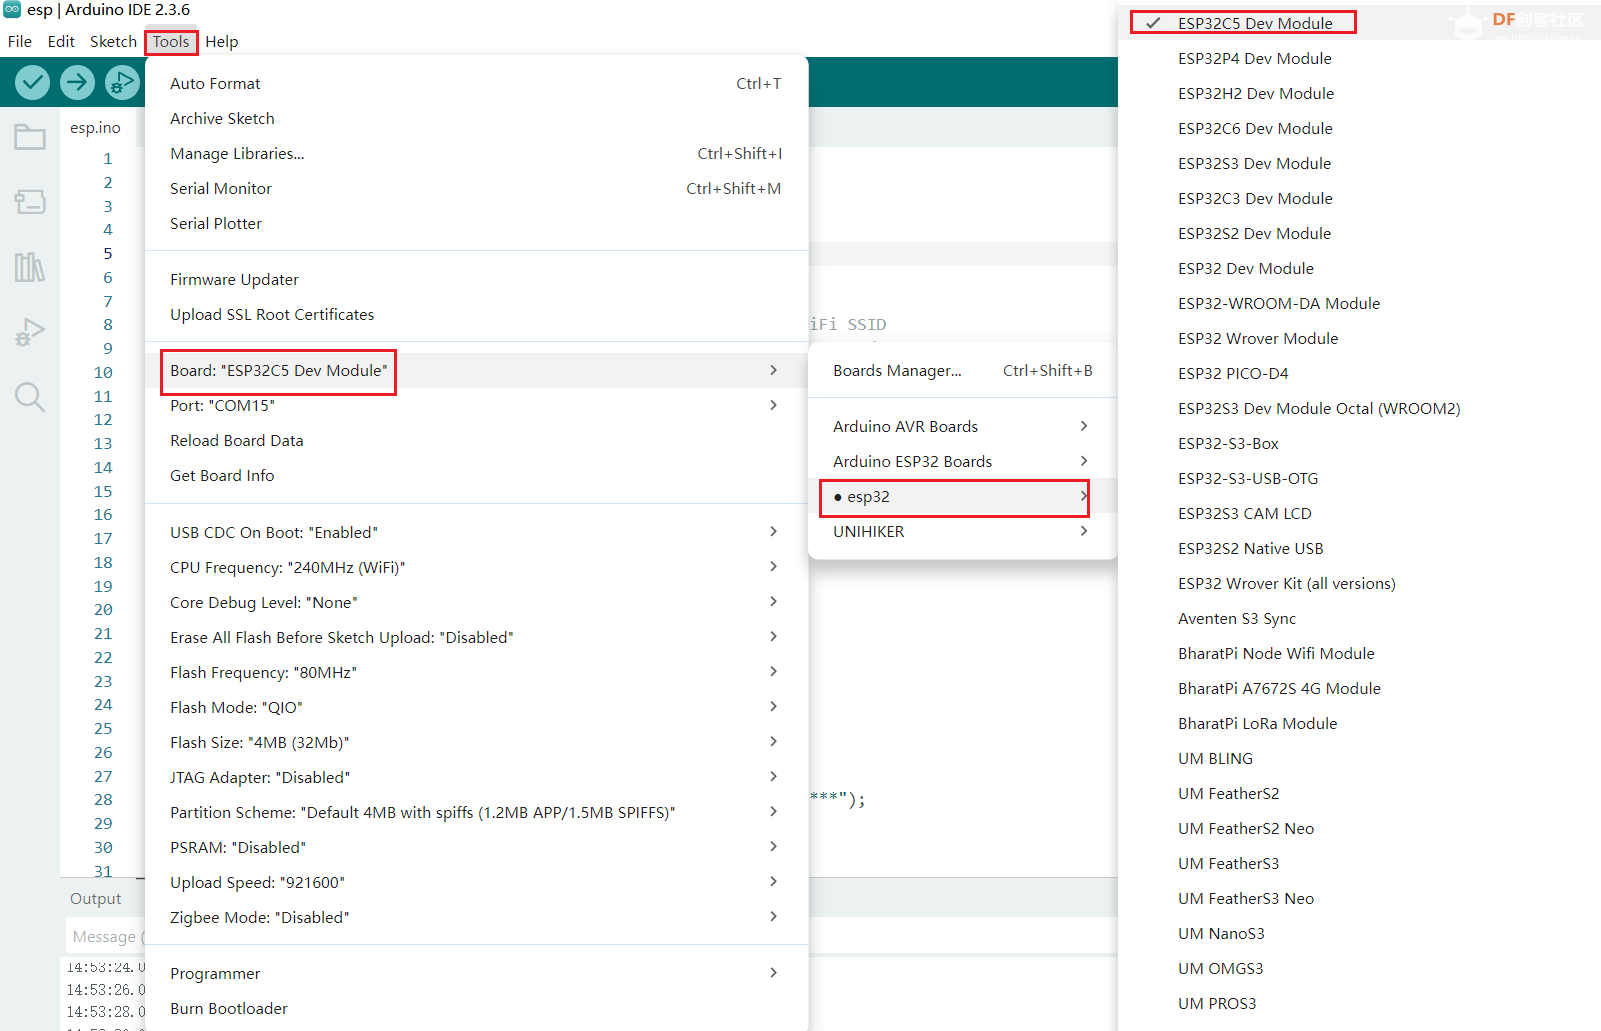Expand Upload Speed 921600 options
This screenshot has height=1031, width=1601.
[x=476, y=883]
